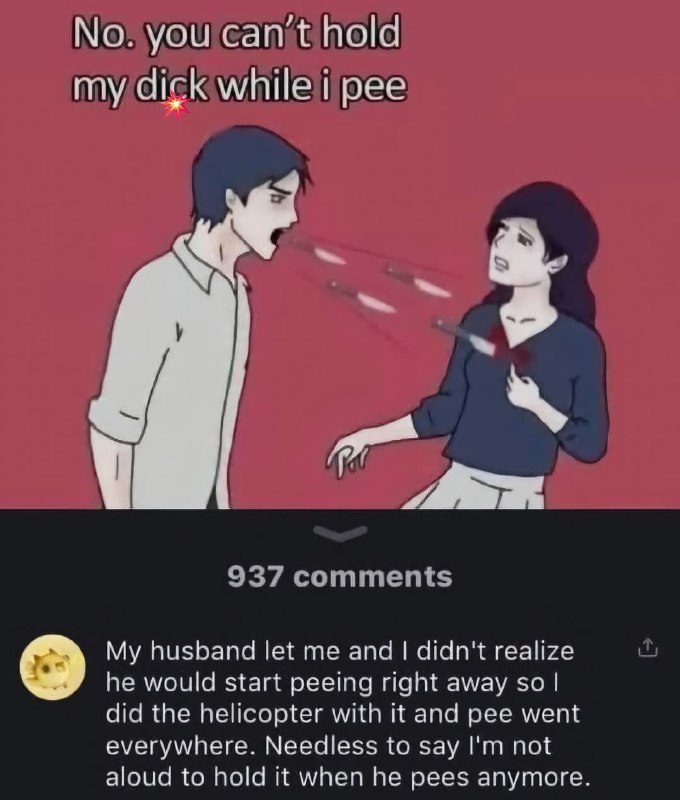Image resolution: width=680 pixels, height=800 pixels.
Task: Tap the sparkle emoji sticker under the caption
Action: pos(175,106)
